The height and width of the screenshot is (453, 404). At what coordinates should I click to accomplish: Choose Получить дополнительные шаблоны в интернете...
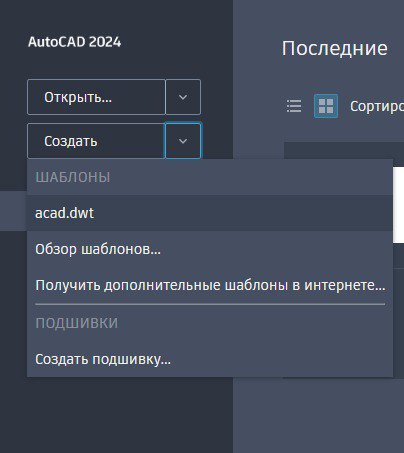pyautogui.click(x=210, y=285)
